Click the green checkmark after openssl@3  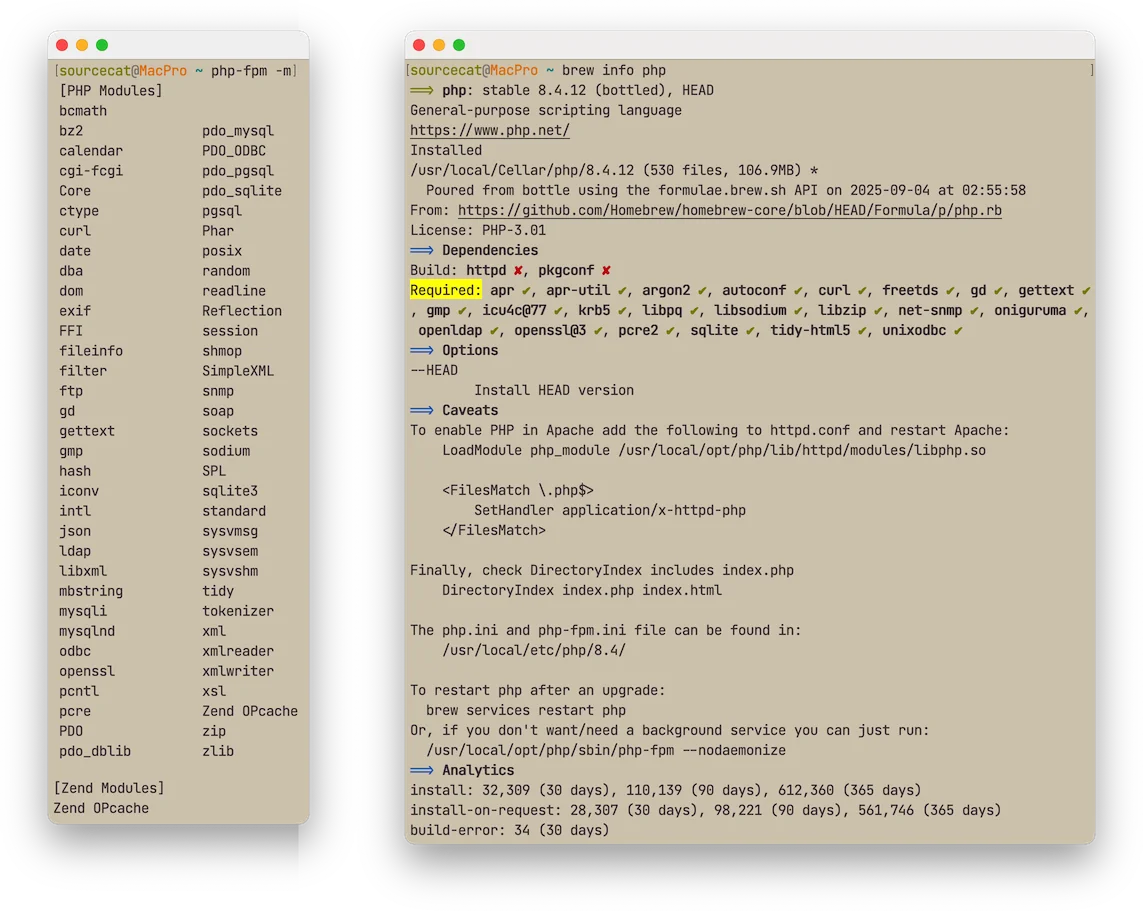pyautogui.click(x=598, y=330)
